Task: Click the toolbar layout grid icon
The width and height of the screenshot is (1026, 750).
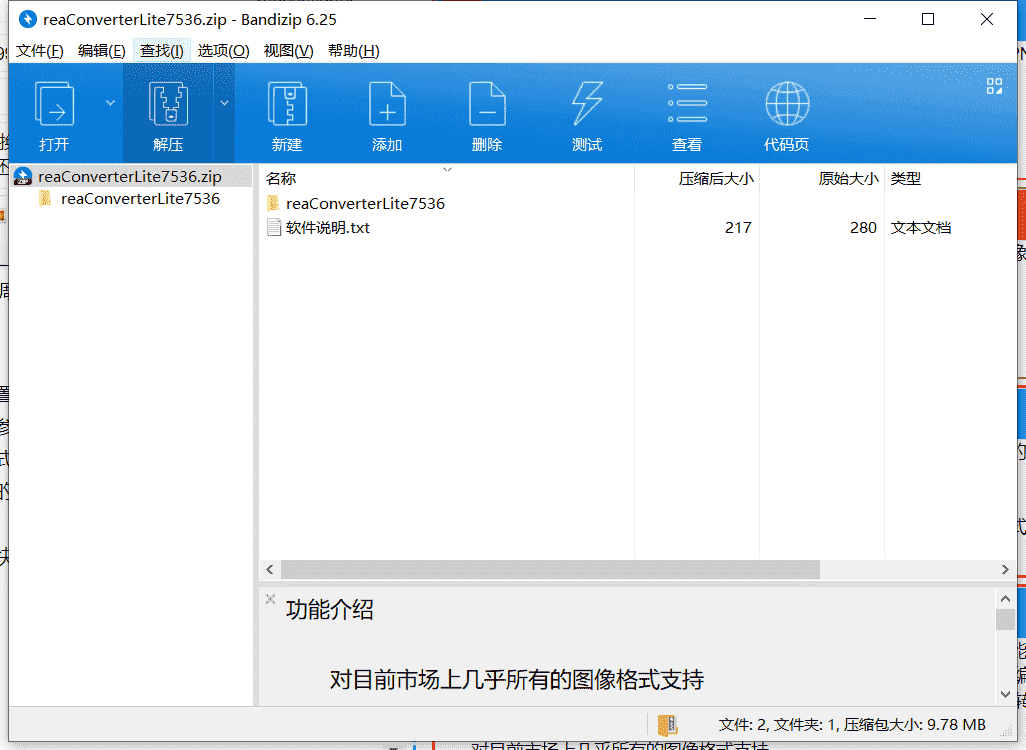Action: click(994, 86)
